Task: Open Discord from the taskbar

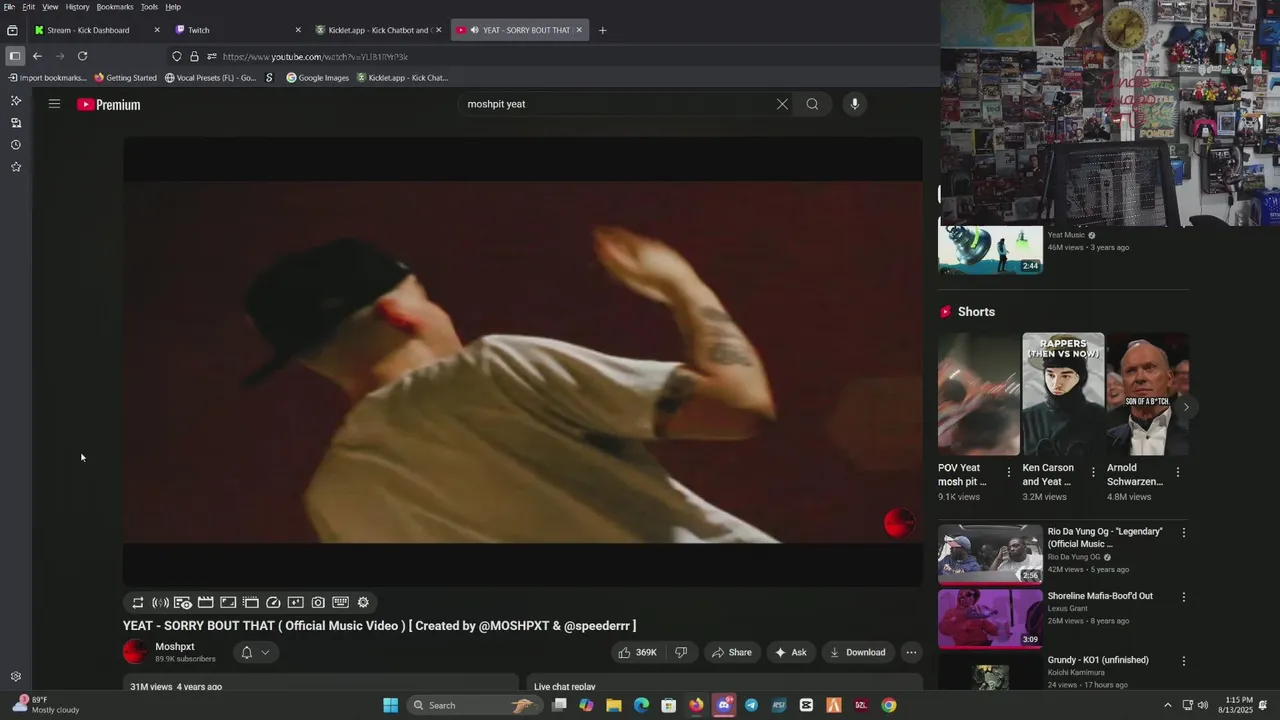Action: point(724,705)
